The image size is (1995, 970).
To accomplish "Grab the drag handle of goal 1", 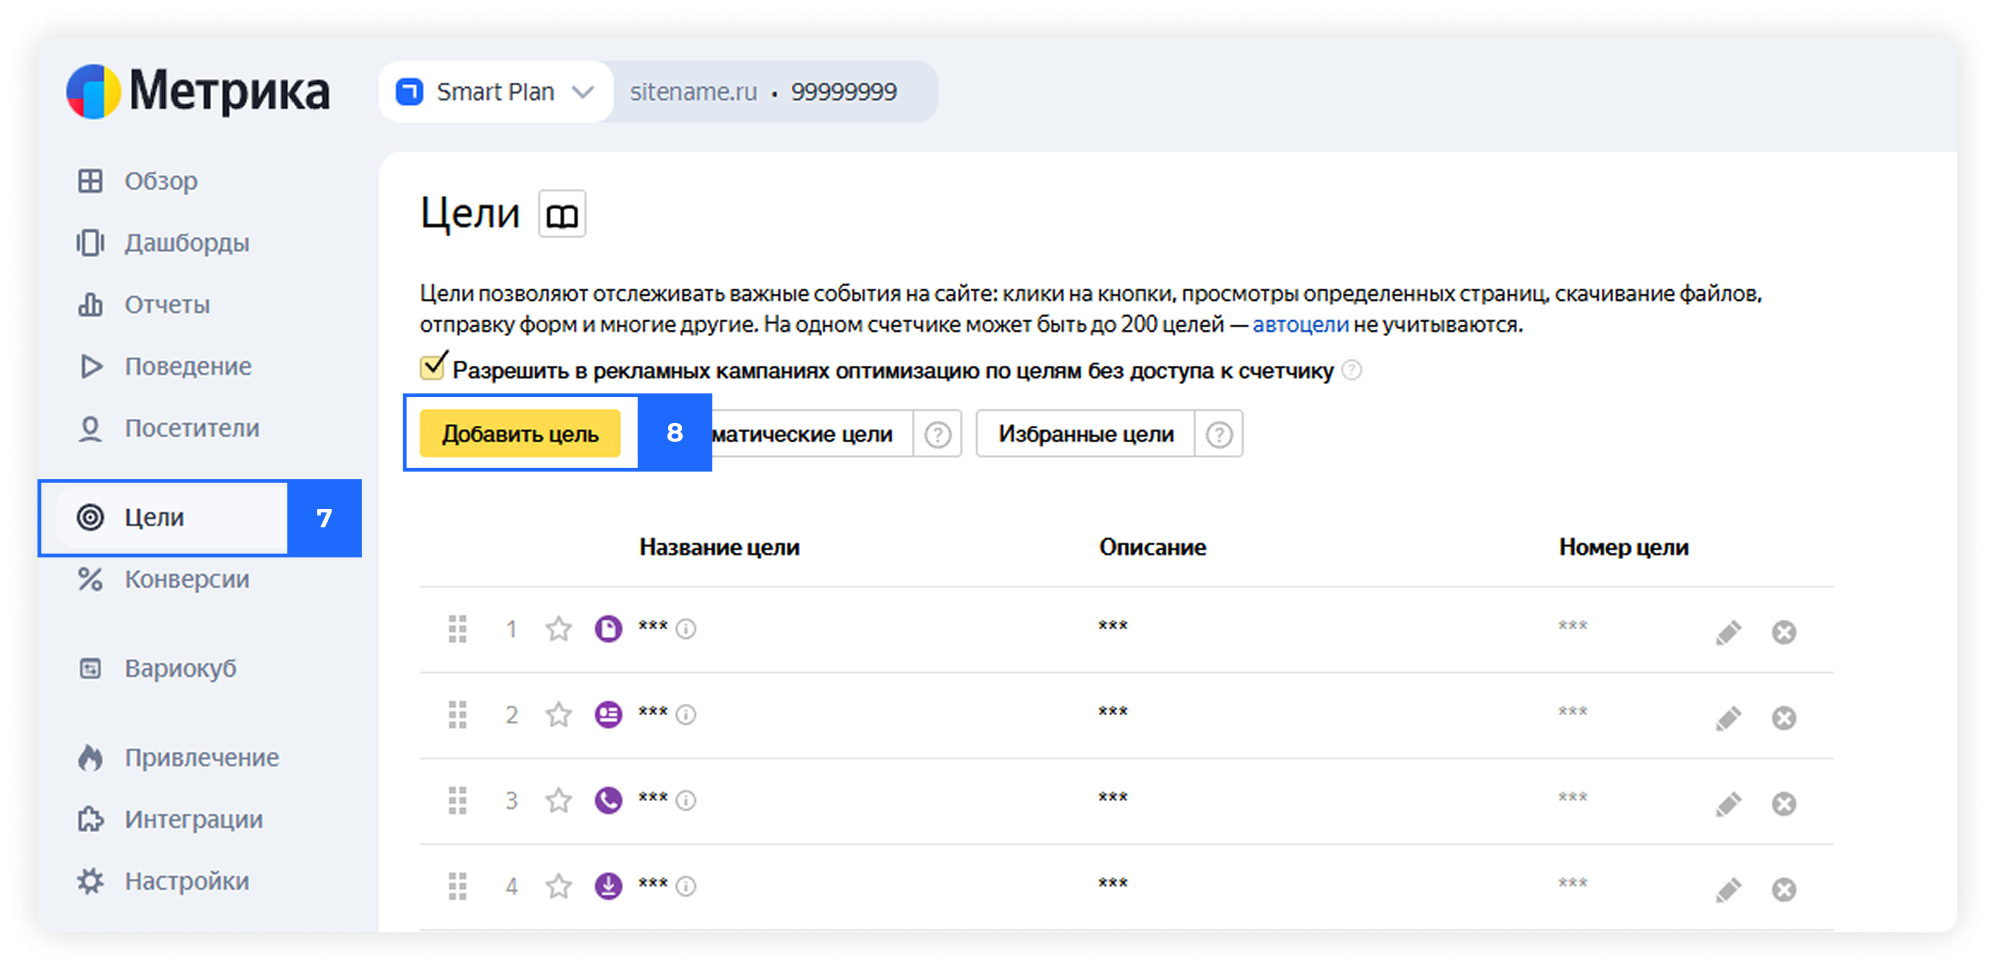I will click(458, 629).
